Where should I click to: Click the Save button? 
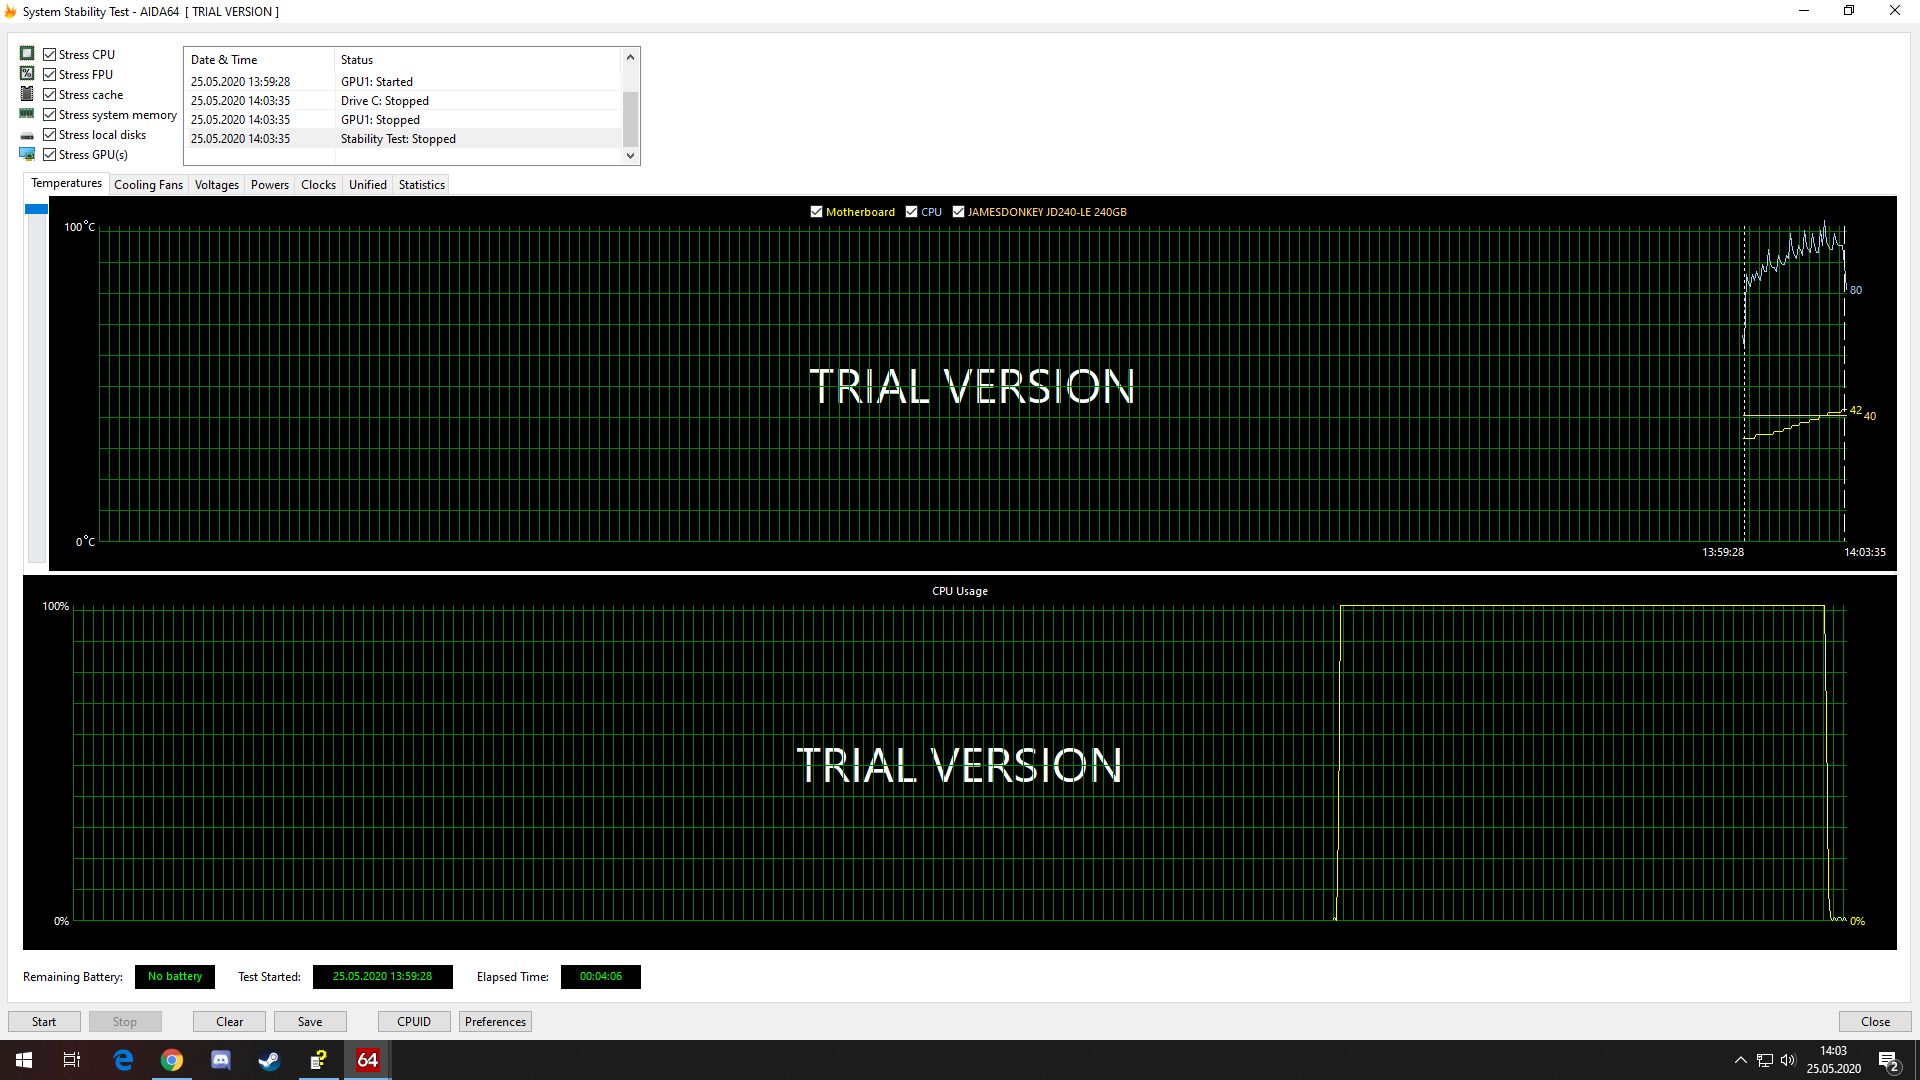[x=310, y=1021]
